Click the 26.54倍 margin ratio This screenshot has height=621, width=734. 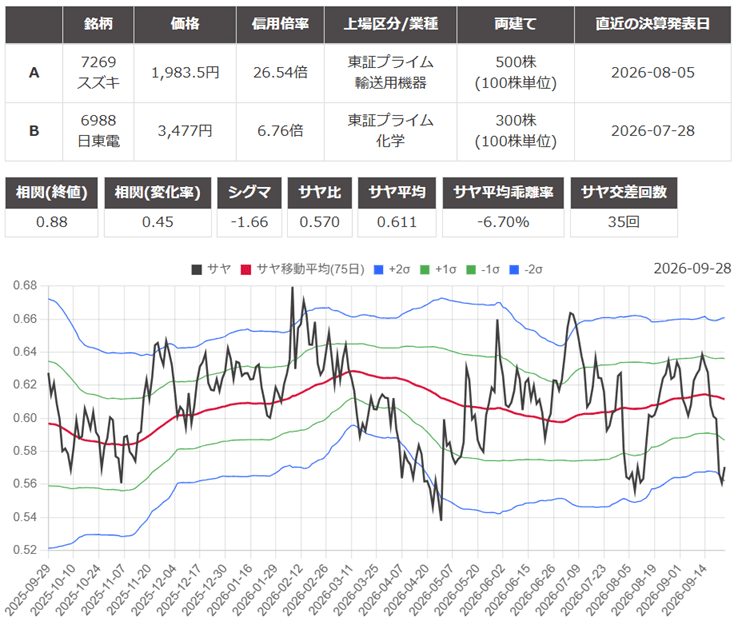tap(280, 73)
